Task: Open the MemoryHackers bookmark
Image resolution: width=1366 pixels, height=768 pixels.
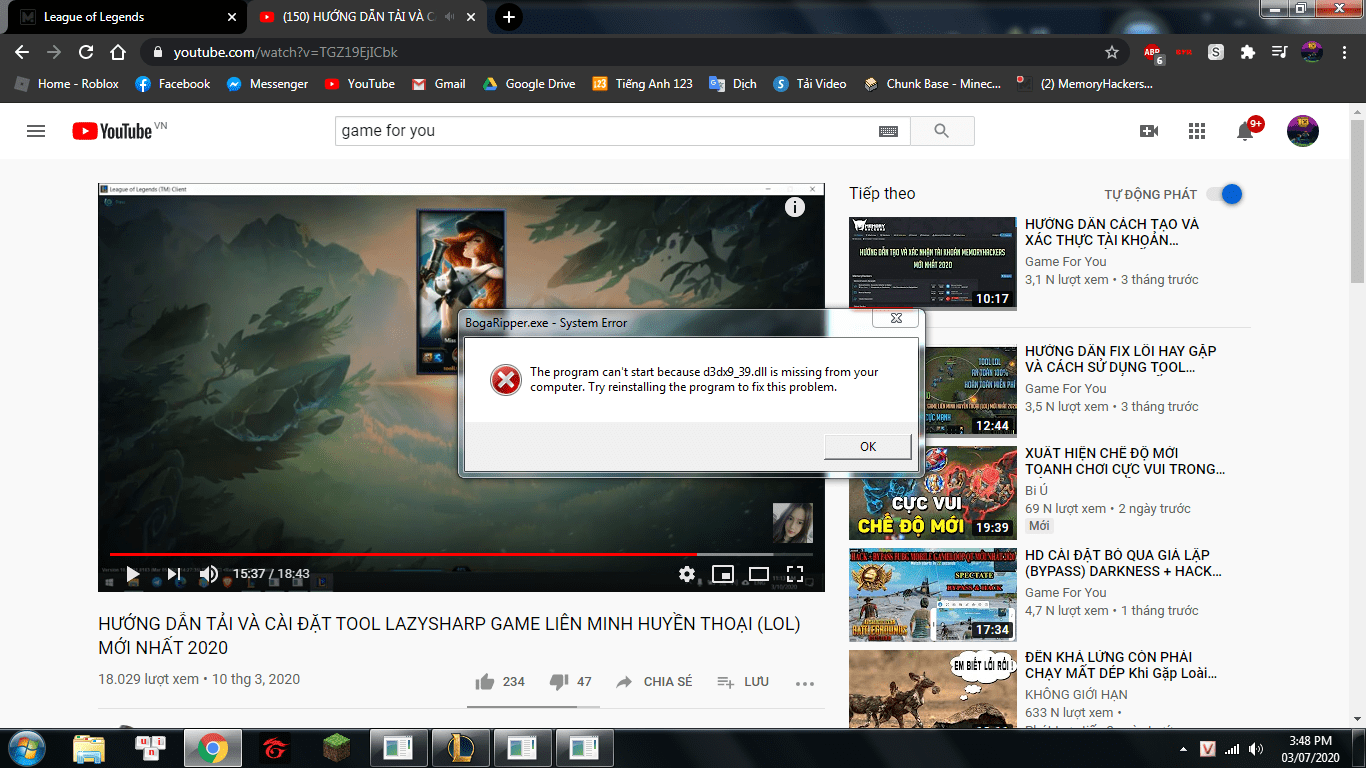Action: [1085, 84]
